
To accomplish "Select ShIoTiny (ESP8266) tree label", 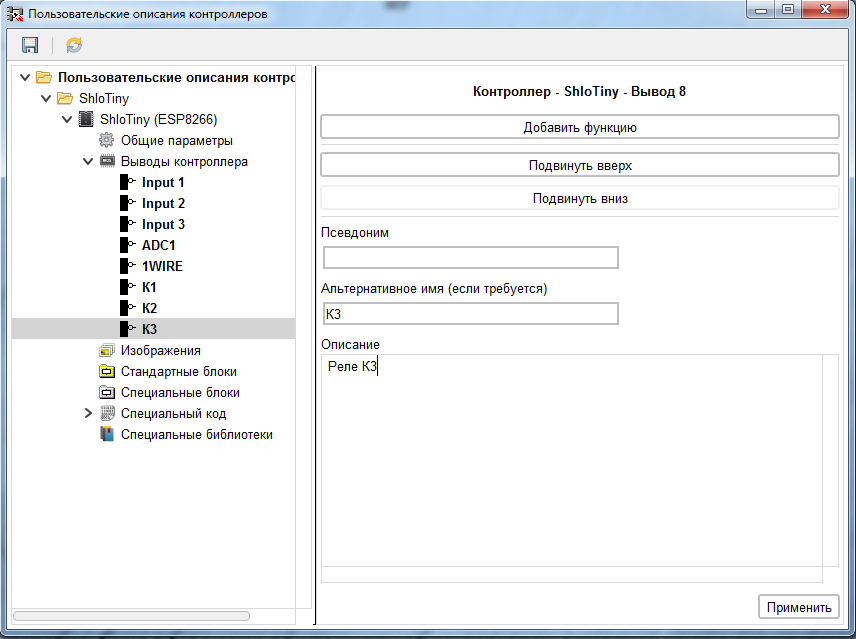I will point(158,120).
